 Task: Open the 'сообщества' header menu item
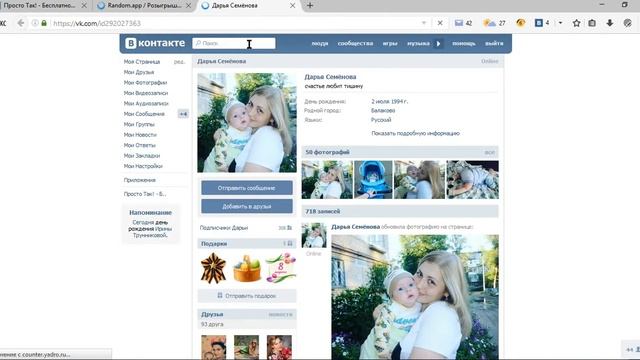pos(355,43)
